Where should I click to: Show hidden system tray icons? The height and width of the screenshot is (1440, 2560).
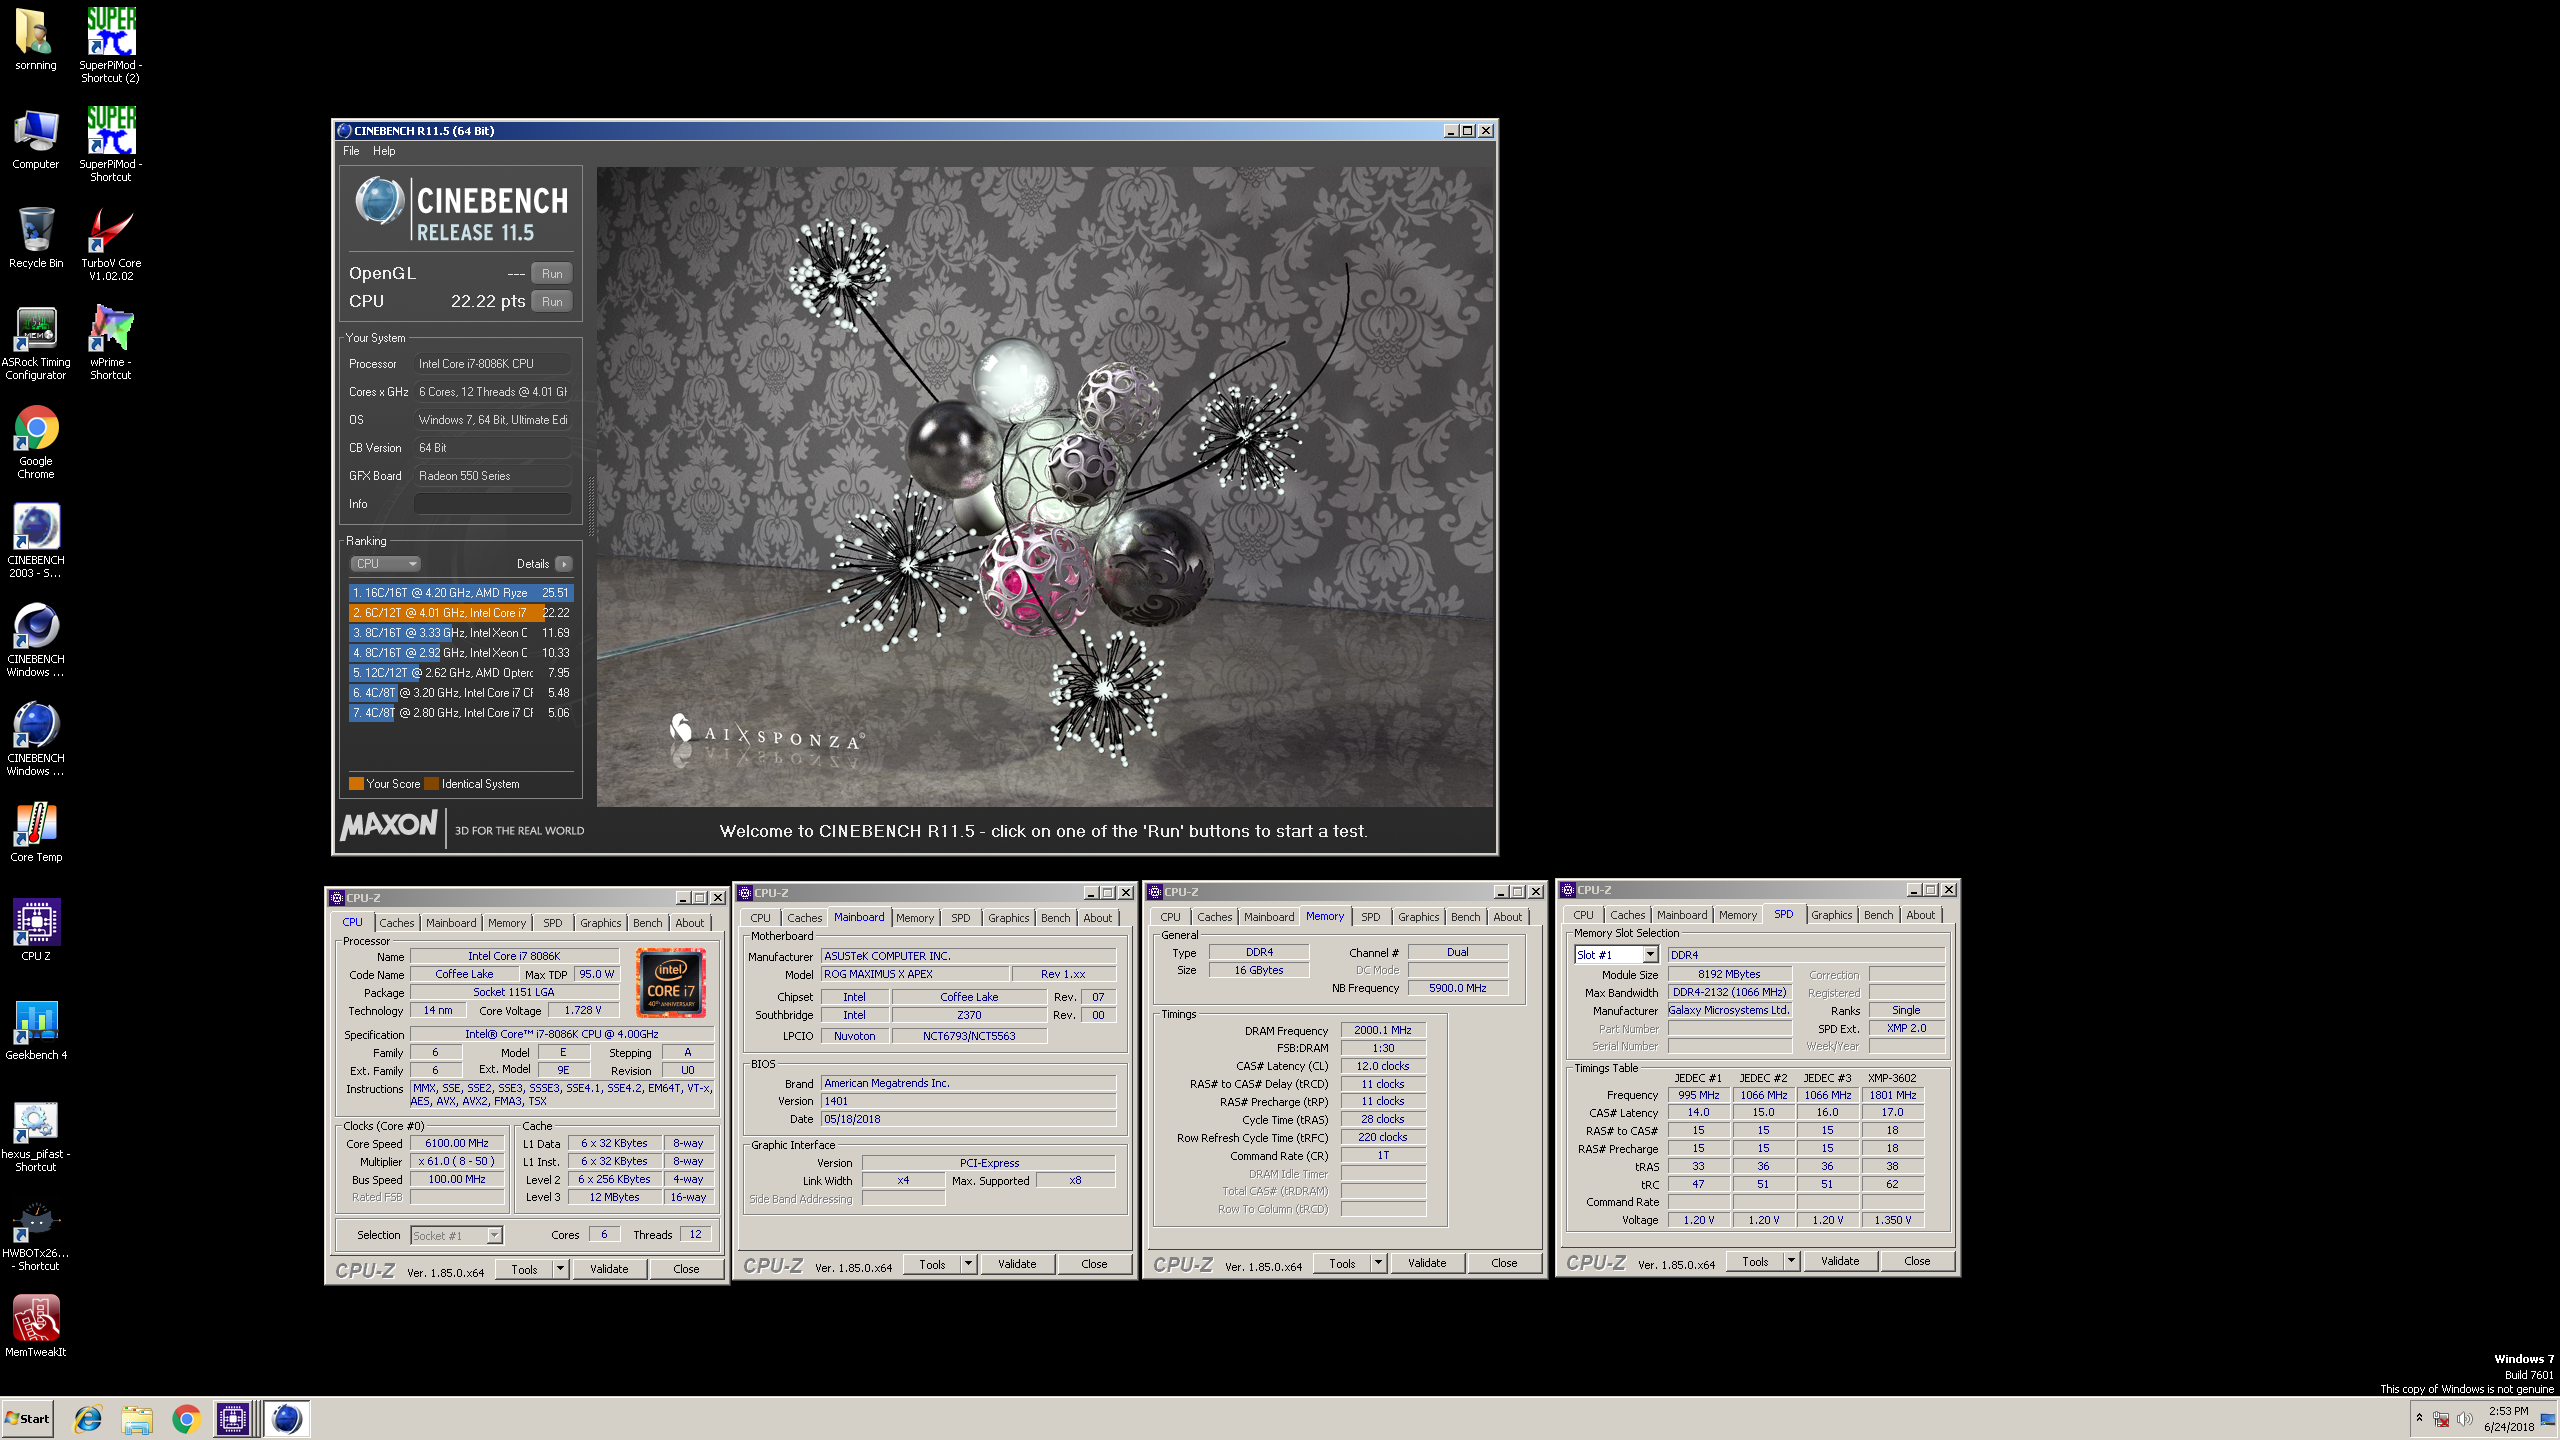(2420, 1418)
